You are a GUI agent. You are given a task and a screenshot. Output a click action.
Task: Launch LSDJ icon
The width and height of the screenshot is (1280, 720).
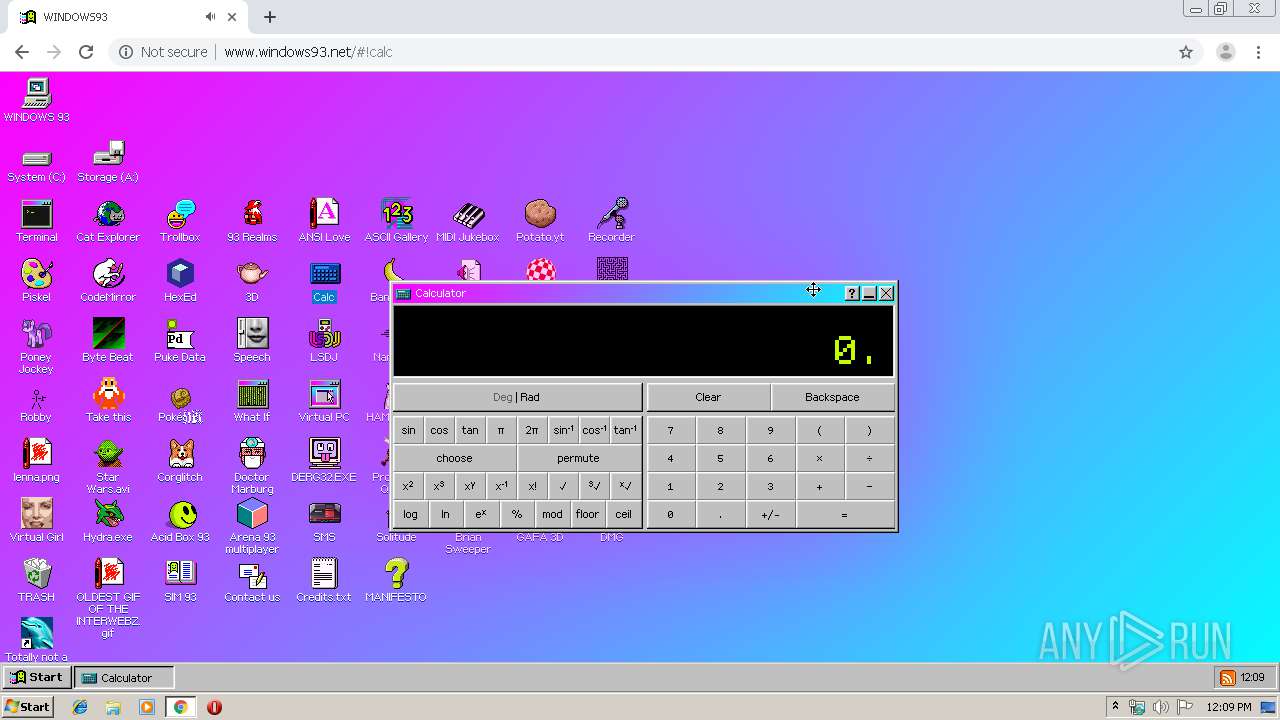(324, 341)
